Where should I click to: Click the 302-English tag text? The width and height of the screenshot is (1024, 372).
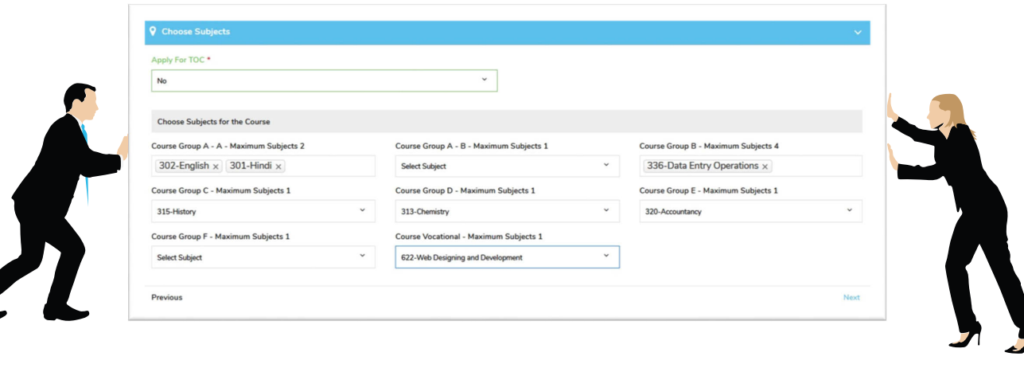point(184,166)
